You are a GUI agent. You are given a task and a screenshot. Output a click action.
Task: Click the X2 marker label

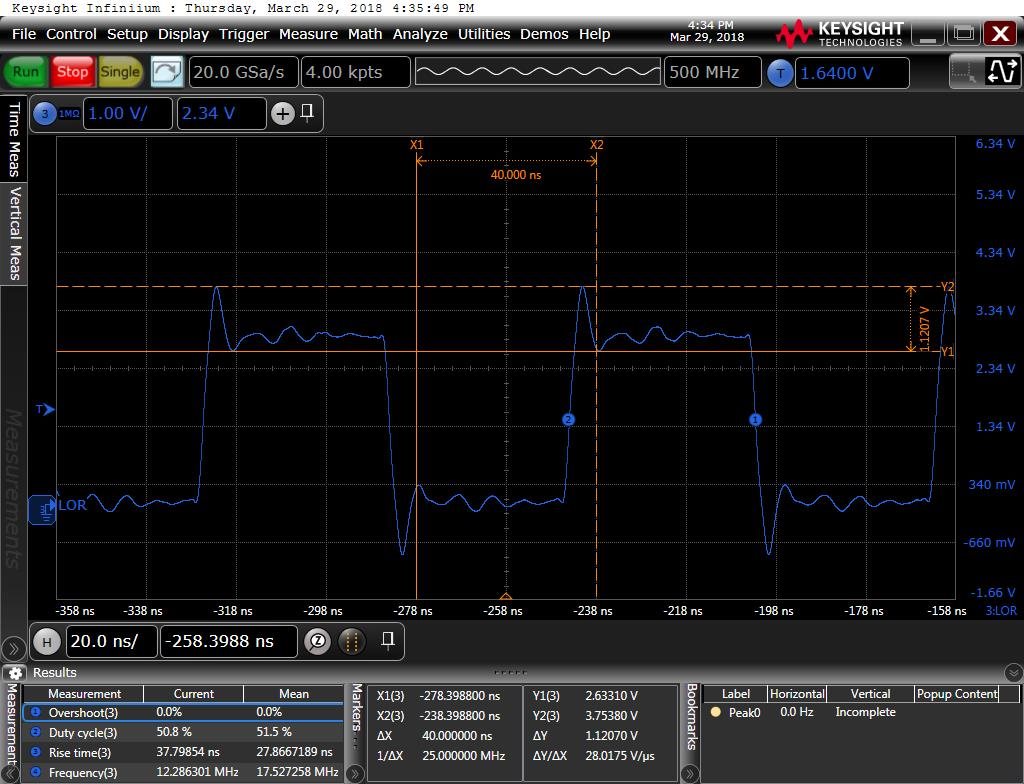tap(596, 144)
